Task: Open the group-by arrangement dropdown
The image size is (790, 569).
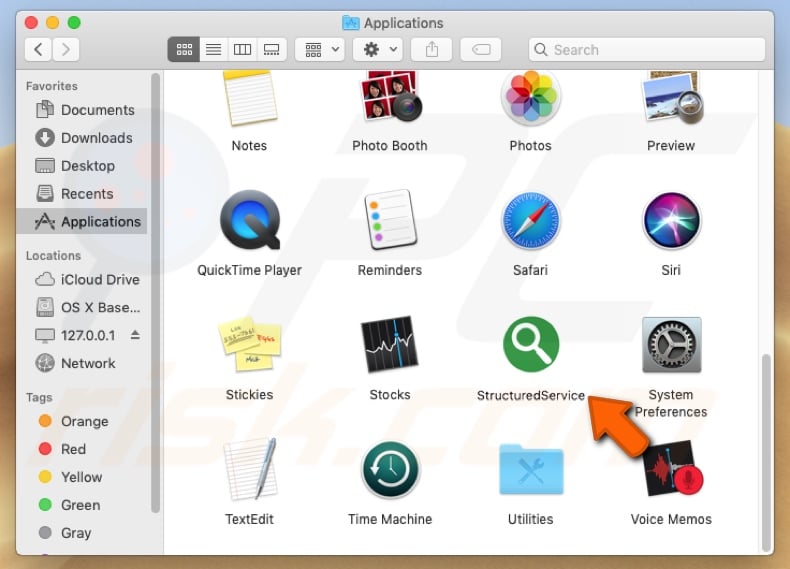Action: (320, 49)
